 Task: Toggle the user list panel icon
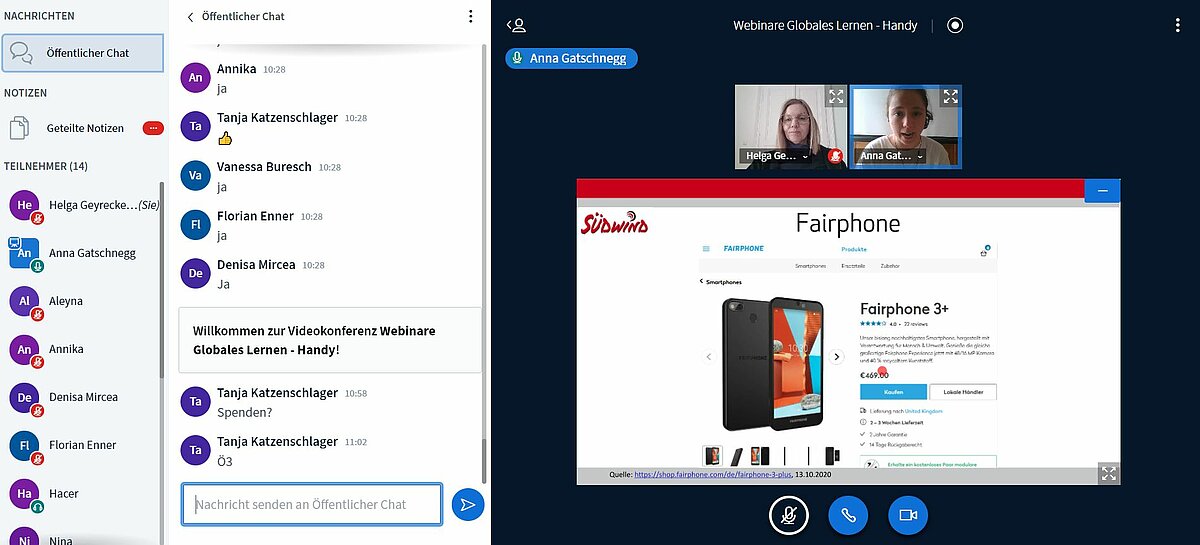pos(516,25)
